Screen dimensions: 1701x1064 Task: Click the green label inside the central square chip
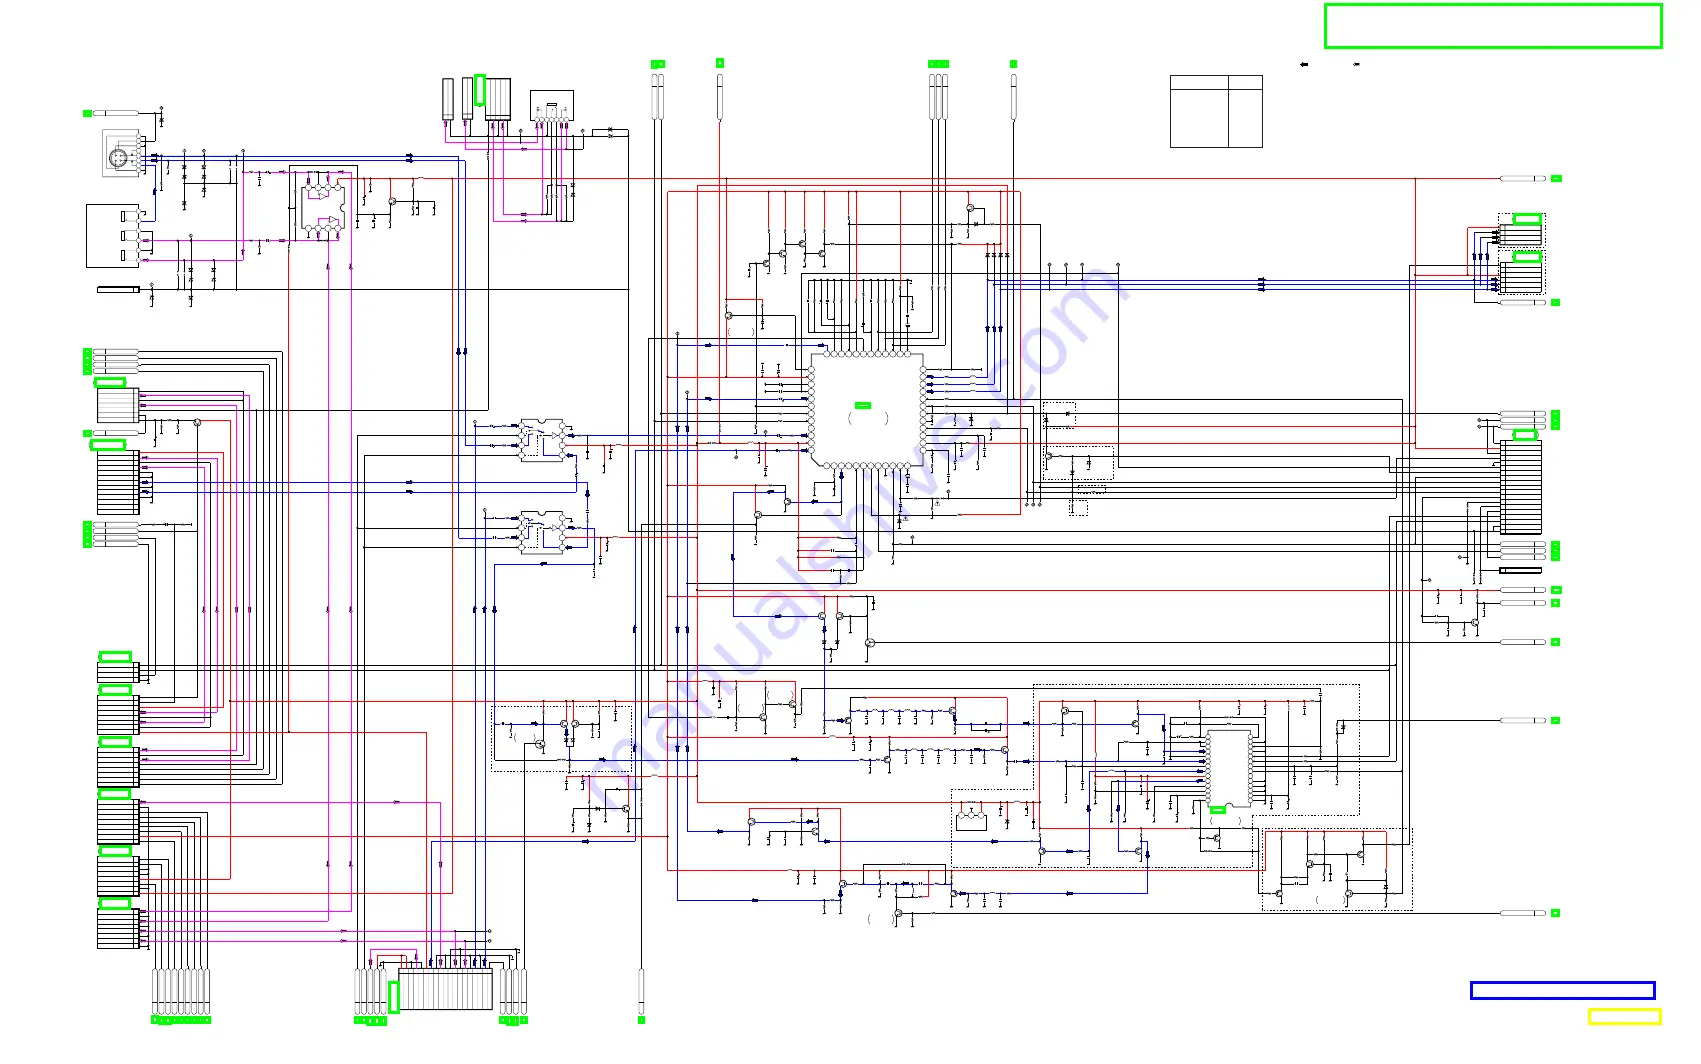point(863,405)
